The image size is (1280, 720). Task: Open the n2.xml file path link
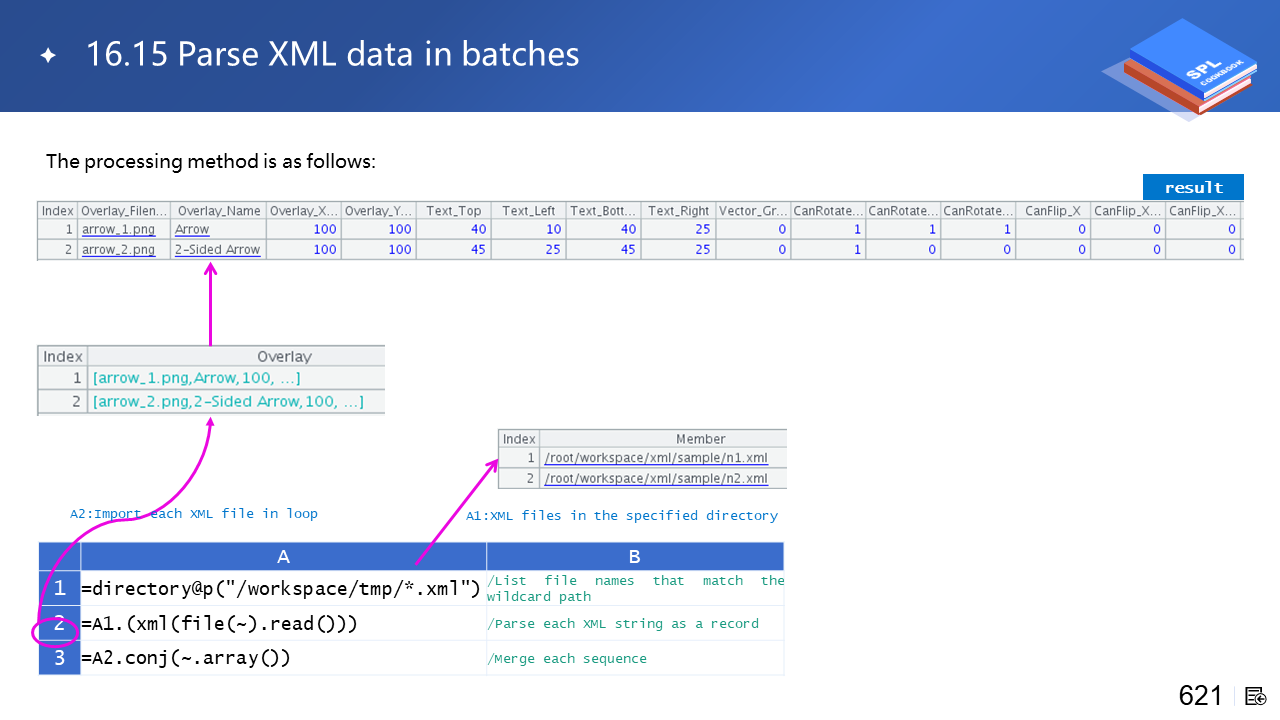(655, 478)
